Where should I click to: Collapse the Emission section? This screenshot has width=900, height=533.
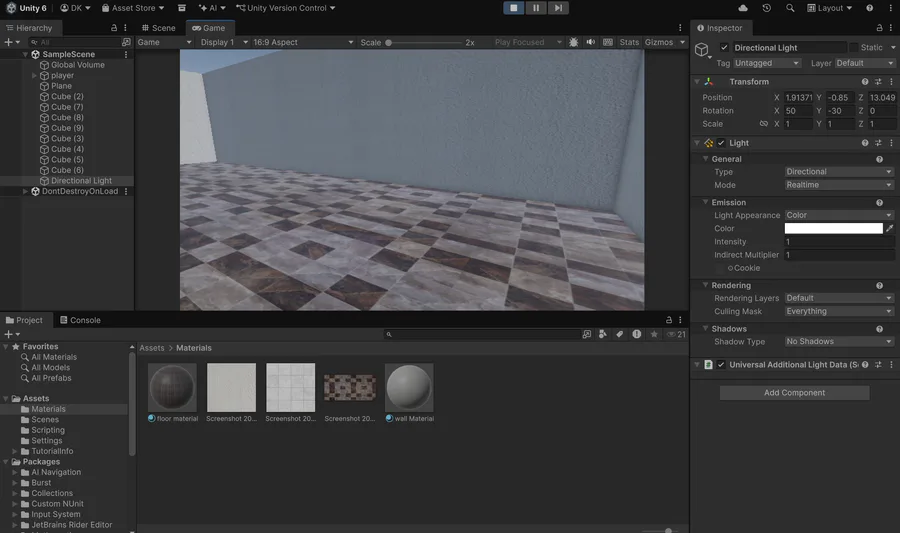coord(705,203)
